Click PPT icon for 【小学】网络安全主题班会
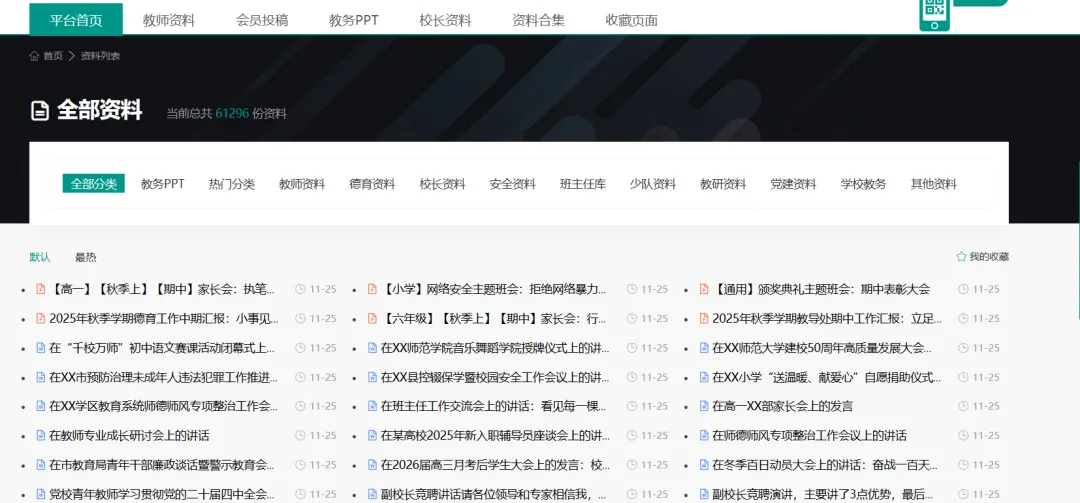This screenshot has height=503, width=1080. tap(372, 289)
